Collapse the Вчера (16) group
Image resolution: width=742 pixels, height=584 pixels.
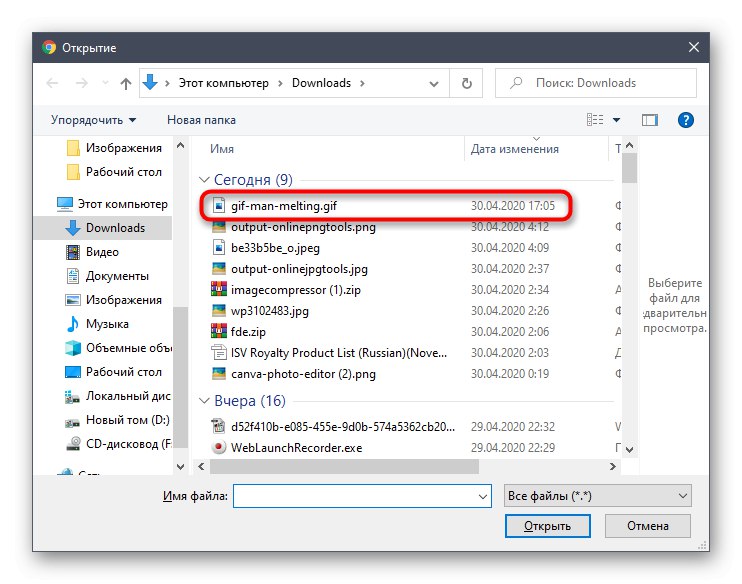pyautogui.click(x=204, y=401)
